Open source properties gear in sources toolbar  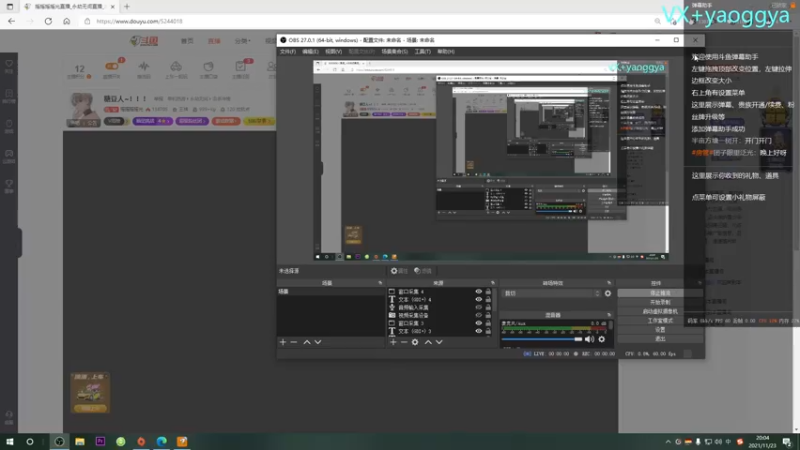pyautogui.click(x=415, y=342)
